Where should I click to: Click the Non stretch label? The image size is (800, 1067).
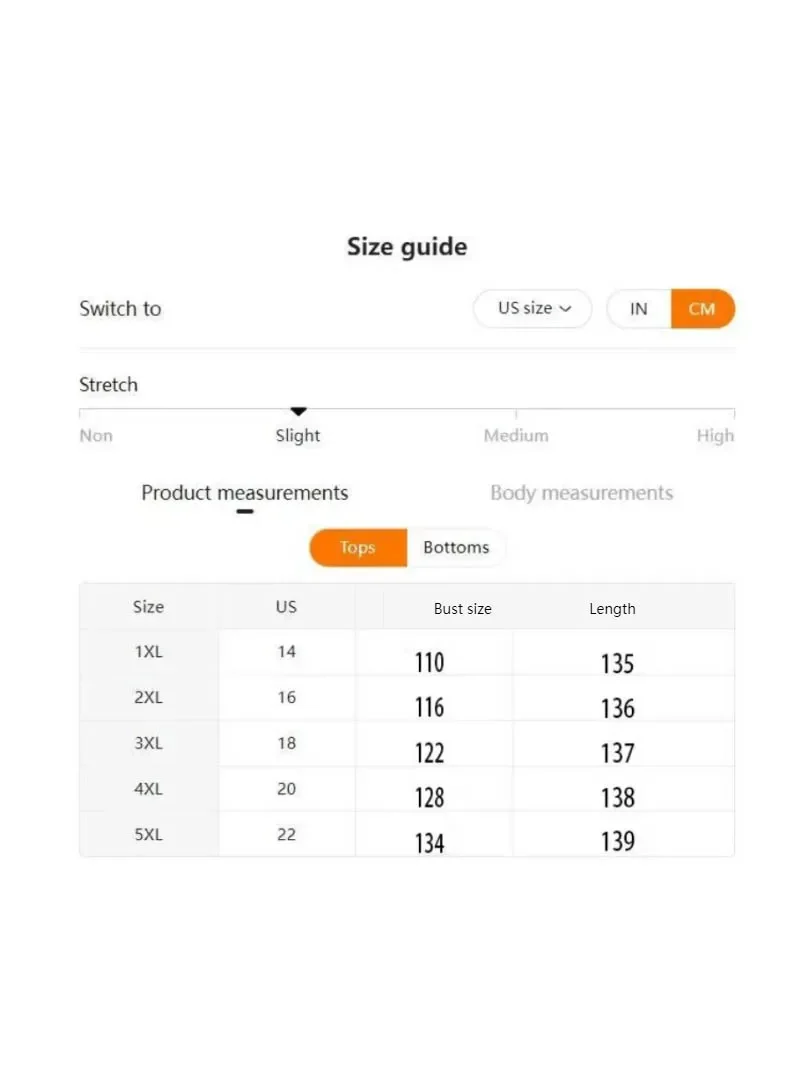click(96, 436)
